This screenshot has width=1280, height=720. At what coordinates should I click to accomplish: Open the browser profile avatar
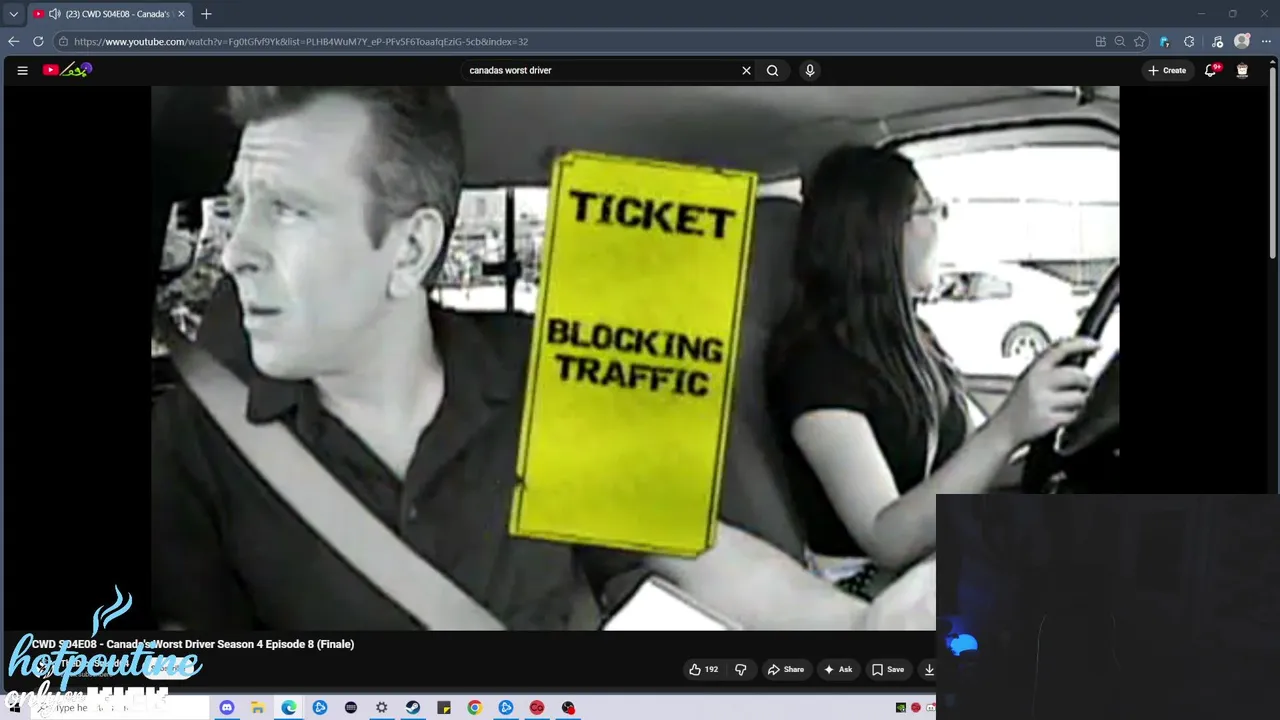click(1242, 41)
